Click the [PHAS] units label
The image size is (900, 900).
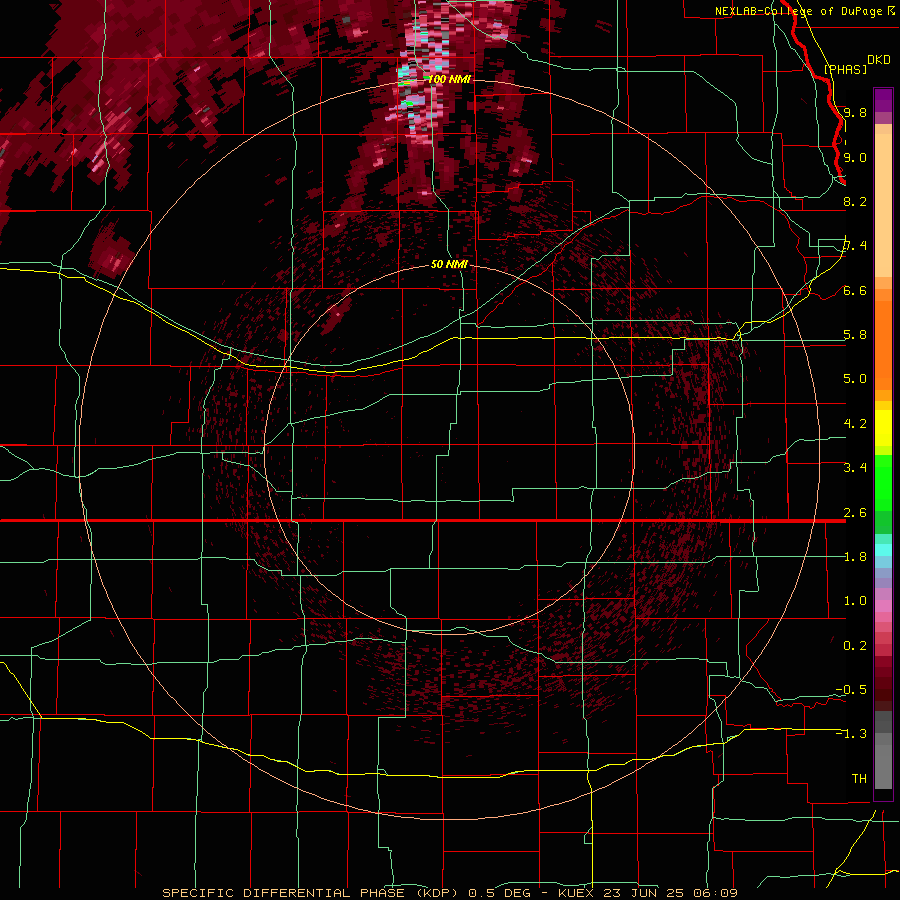(845, 69)
